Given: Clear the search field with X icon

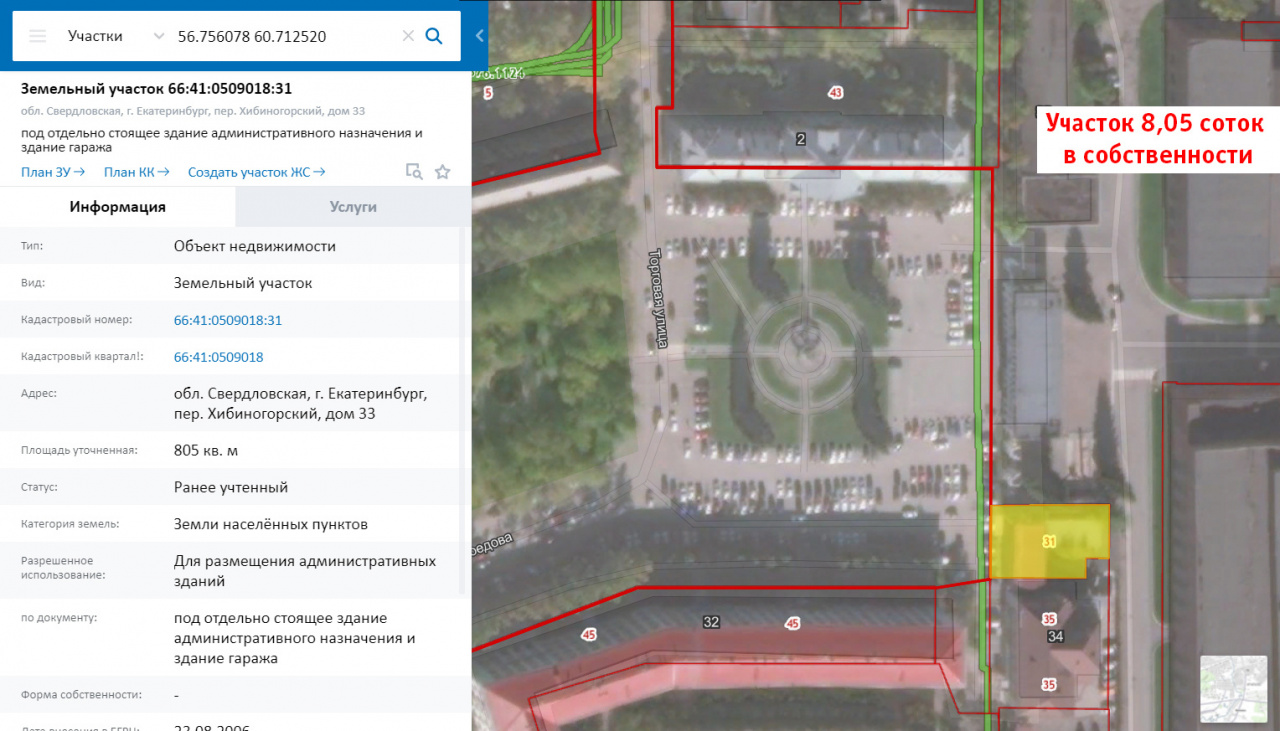Looking at the screenshot, I should coord(408,36).
